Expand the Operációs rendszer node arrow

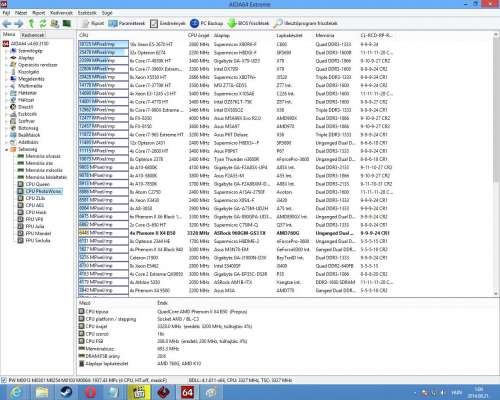6,65
